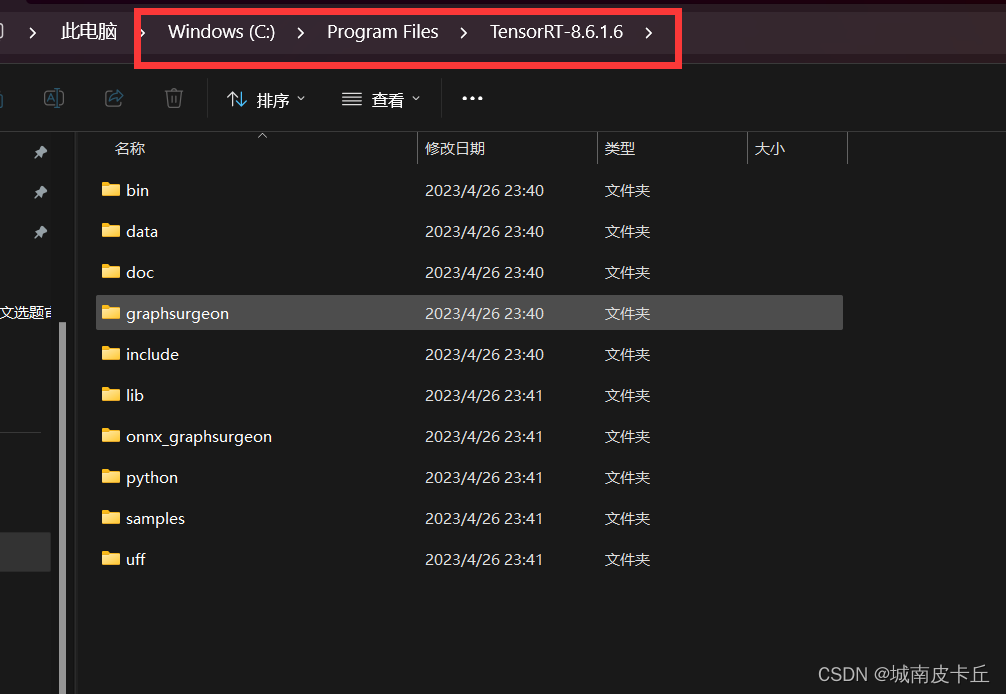The height and width of the screenshot is (694, 1006).
Task: Click the middle sidebar pin icon
Action: tap(40, 192)
